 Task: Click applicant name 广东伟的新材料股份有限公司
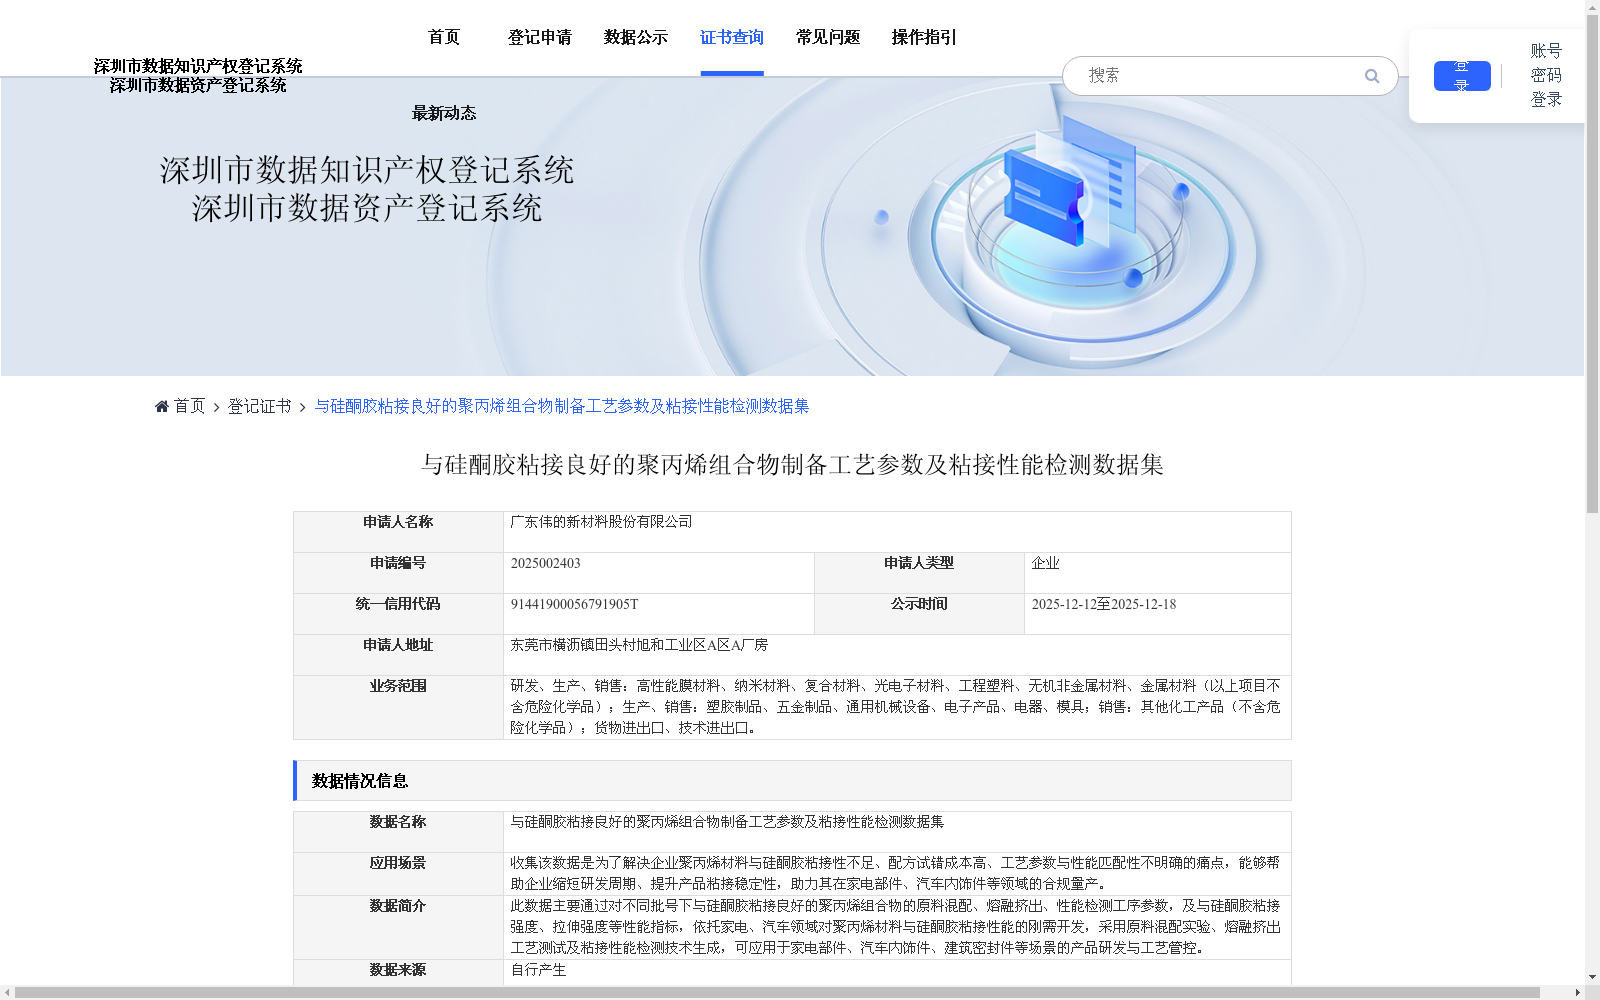pos(601,522)
